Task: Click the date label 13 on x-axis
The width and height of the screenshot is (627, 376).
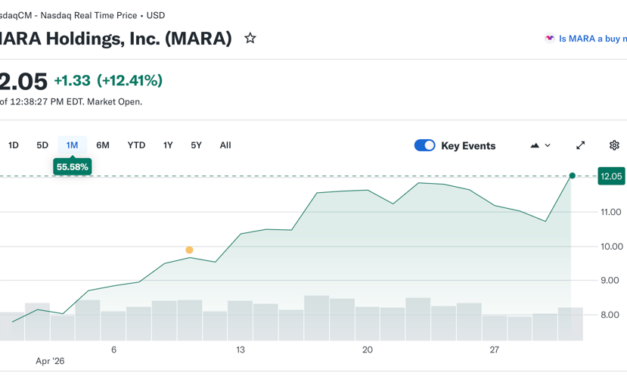Action: (240, 350)
